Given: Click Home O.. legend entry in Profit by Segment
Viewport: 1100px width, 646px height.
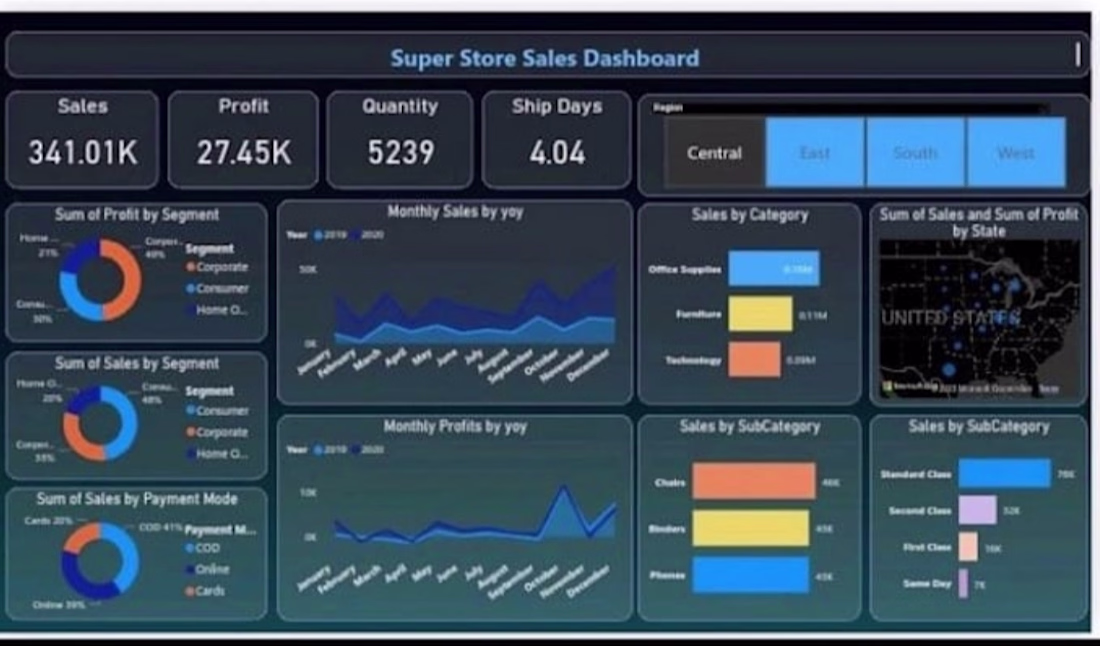Looking at the screenshot, I should click(x=216, y=310).
